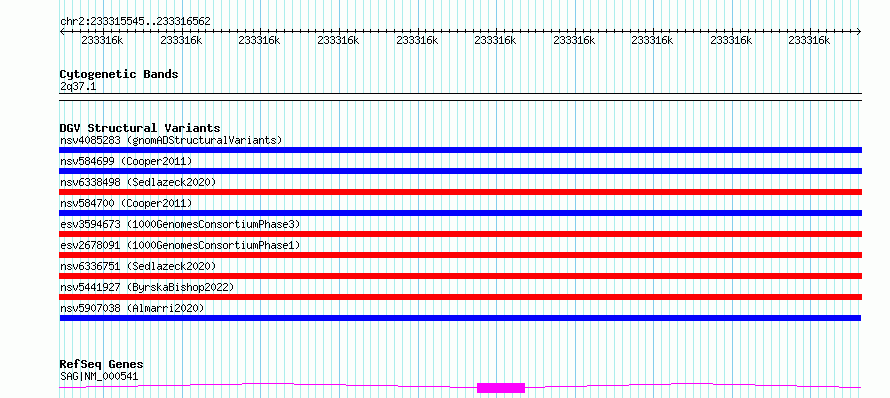Click the blue bar under nsv584700

[460, 213]
